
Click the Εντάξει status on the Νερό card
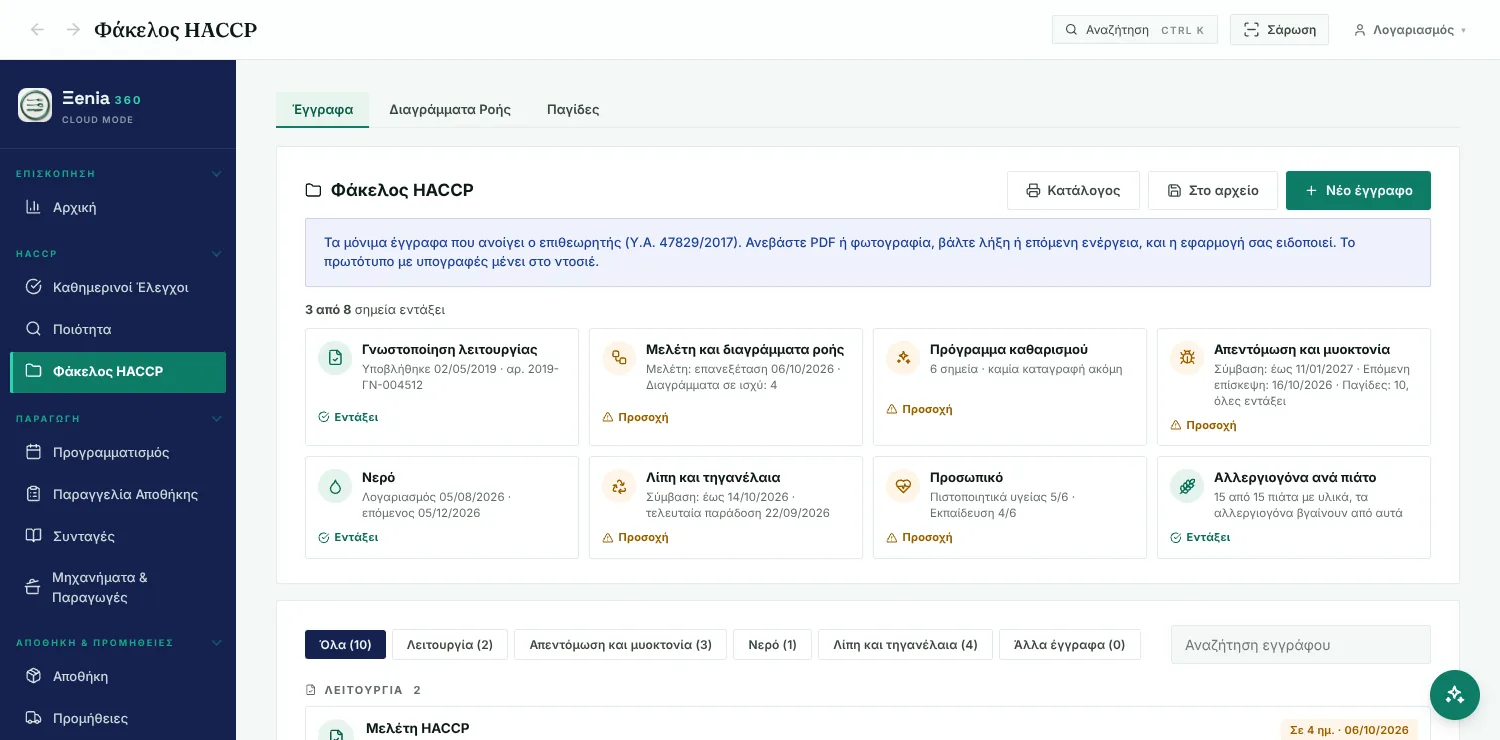pos(348,537)
